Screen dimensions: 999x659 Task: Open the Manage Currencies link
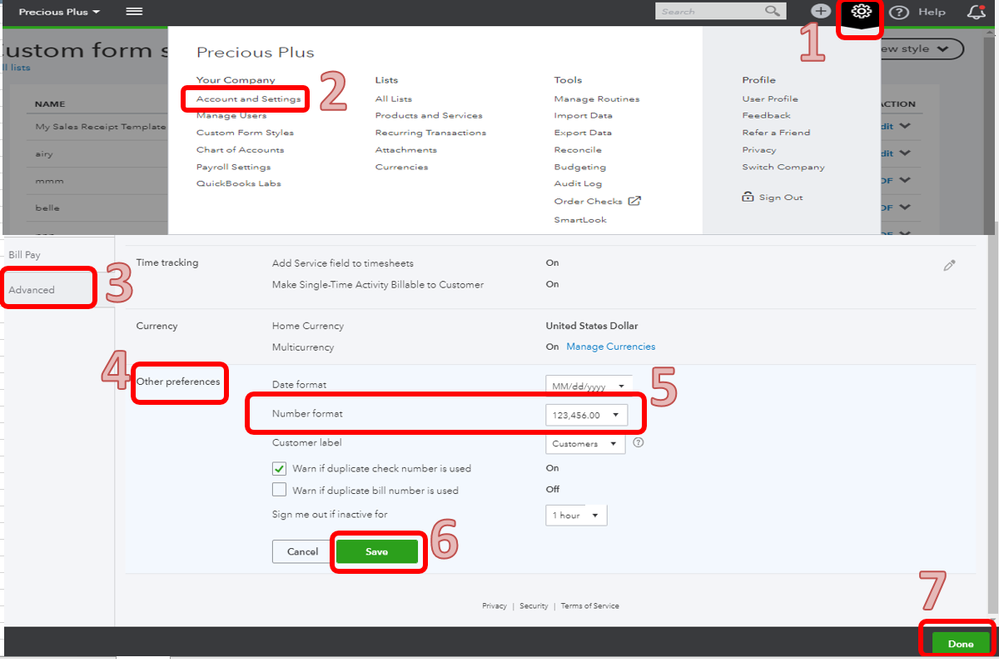[x=610, y=347]
